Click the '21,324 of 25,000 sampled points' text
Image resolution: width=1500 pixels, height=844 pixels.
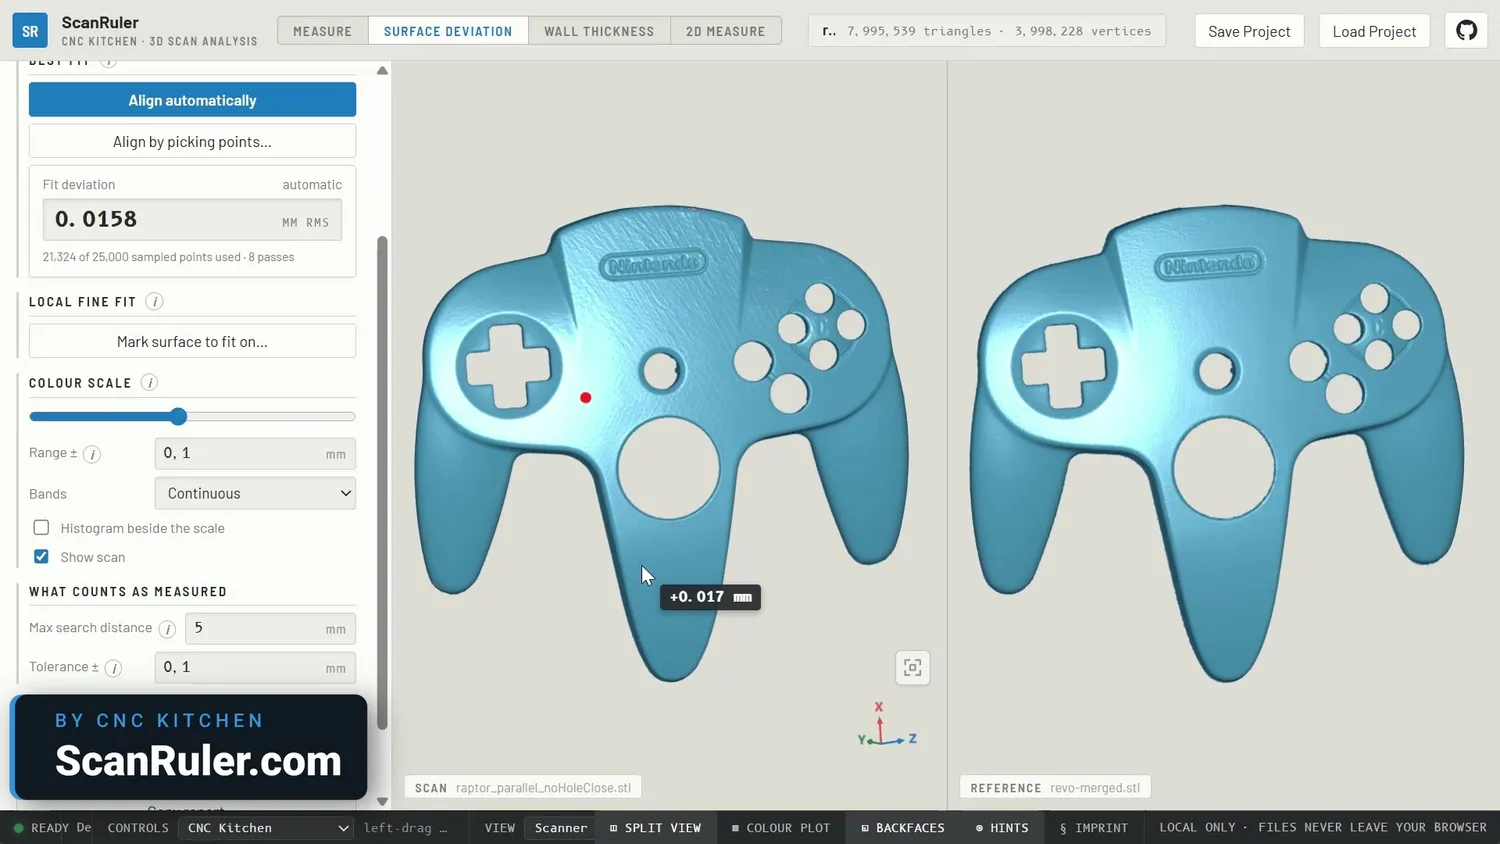[x=168, y=257]
